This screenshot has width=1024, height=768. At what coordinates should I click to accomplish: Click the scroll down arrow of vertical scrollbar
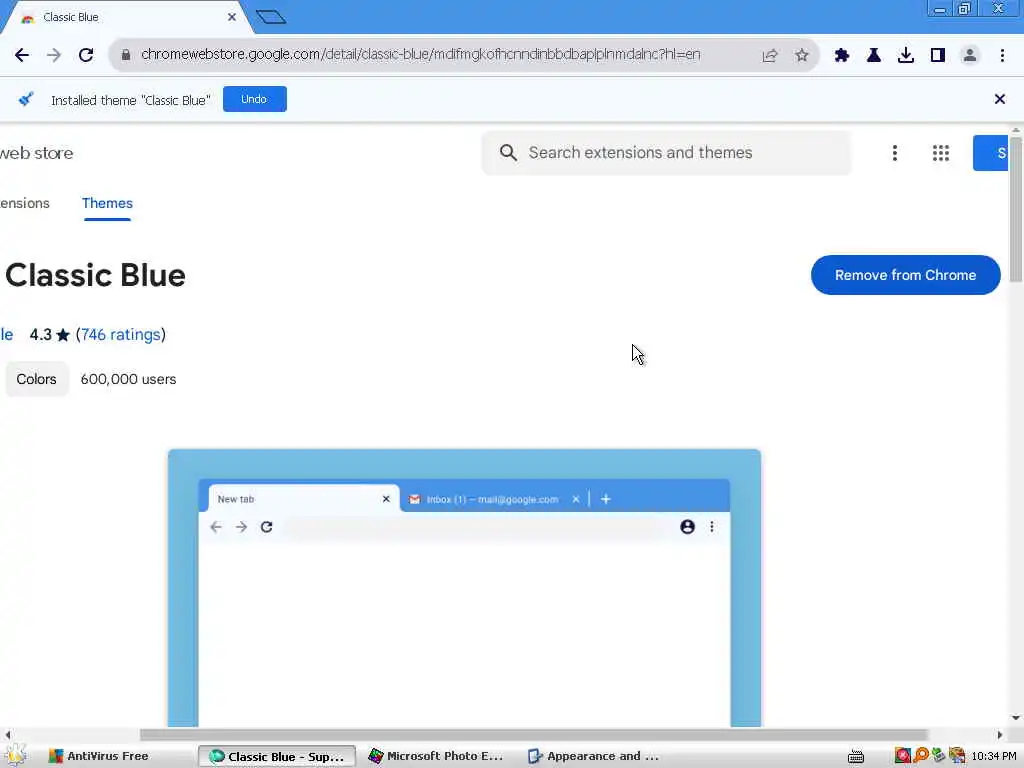click(x=1016, y=718)
